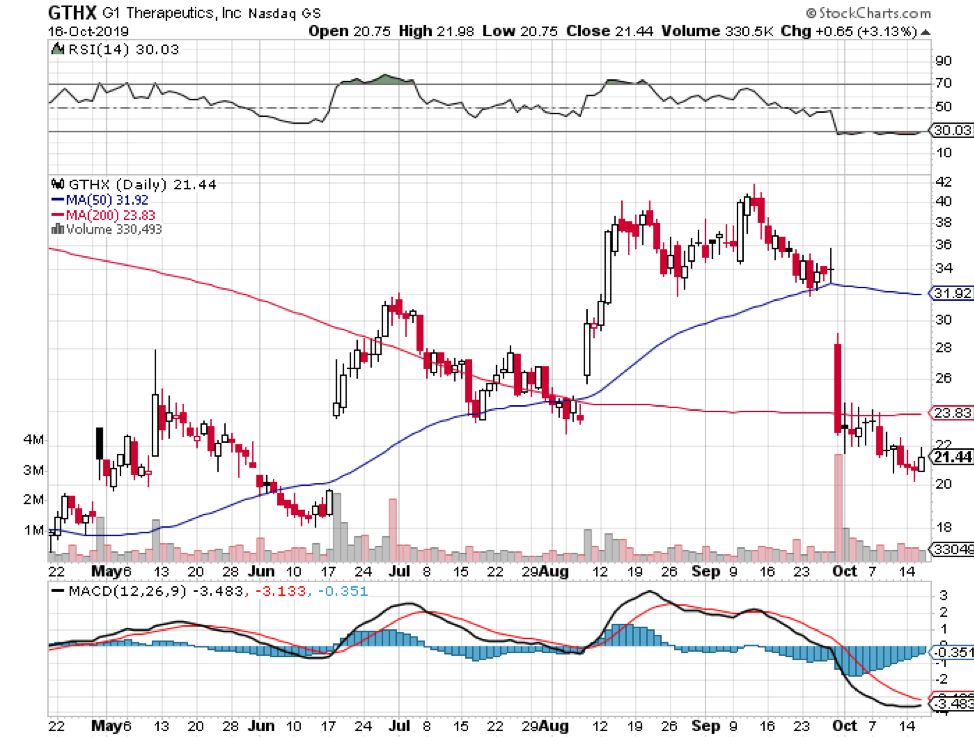This screenshot has height=737, width=974.
Task: Click the 4M label on the volume axis
Action: click(x=34, y=440)
